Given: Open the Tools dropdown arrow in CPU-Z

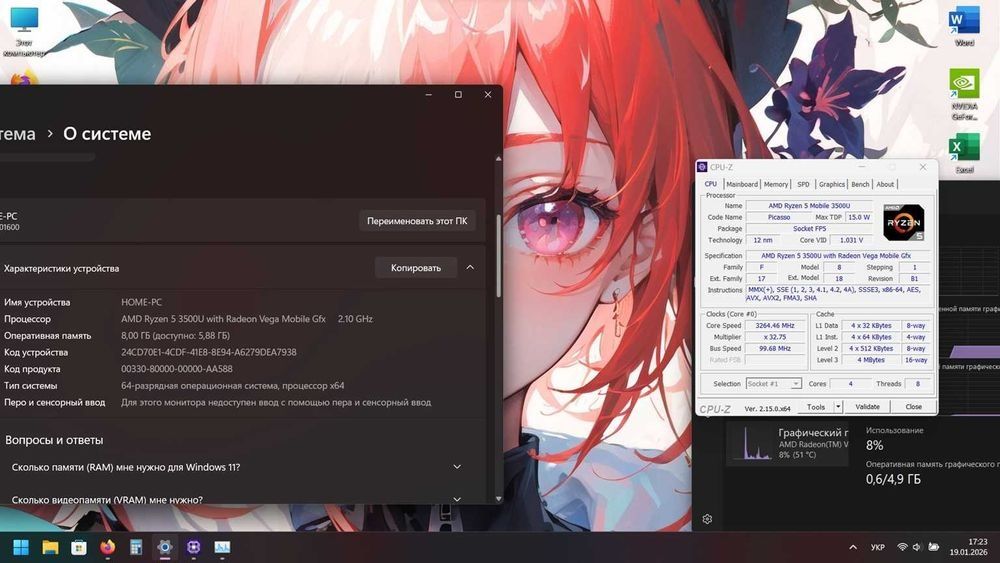Looking at the screenshot, I should point(838,407).
